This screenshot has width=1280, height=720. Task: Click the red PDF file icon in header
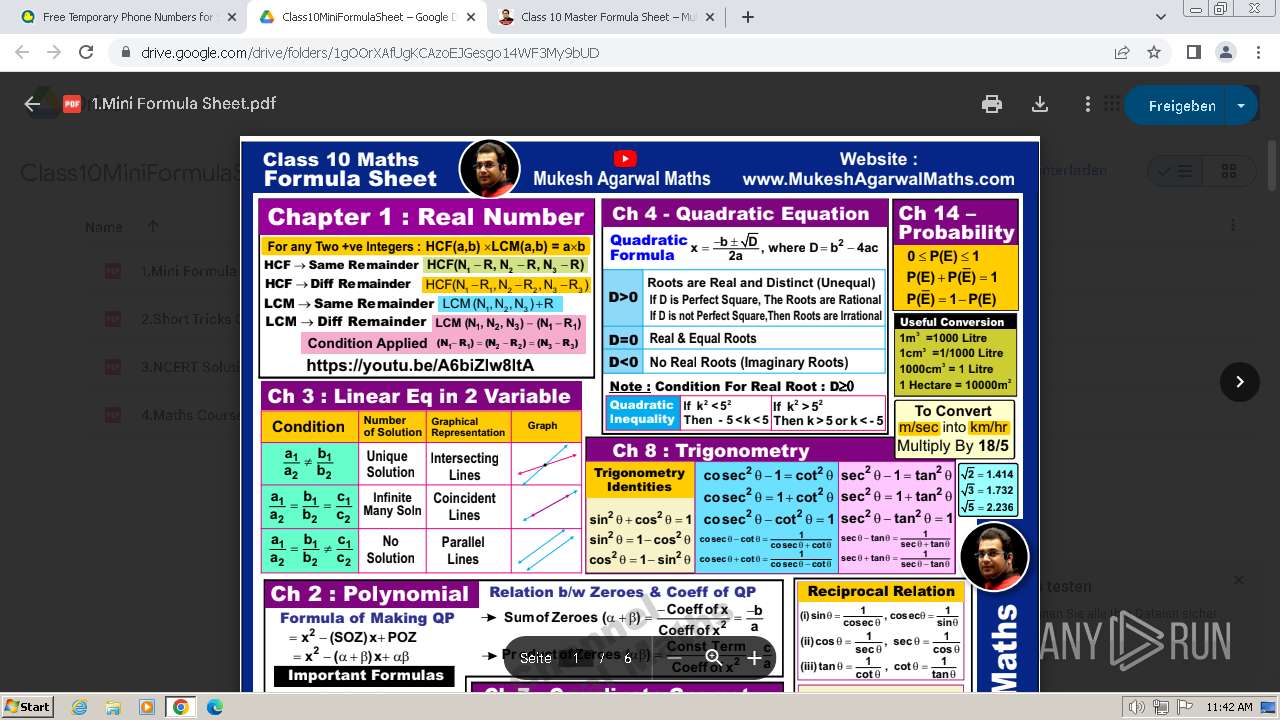point(72,104)
